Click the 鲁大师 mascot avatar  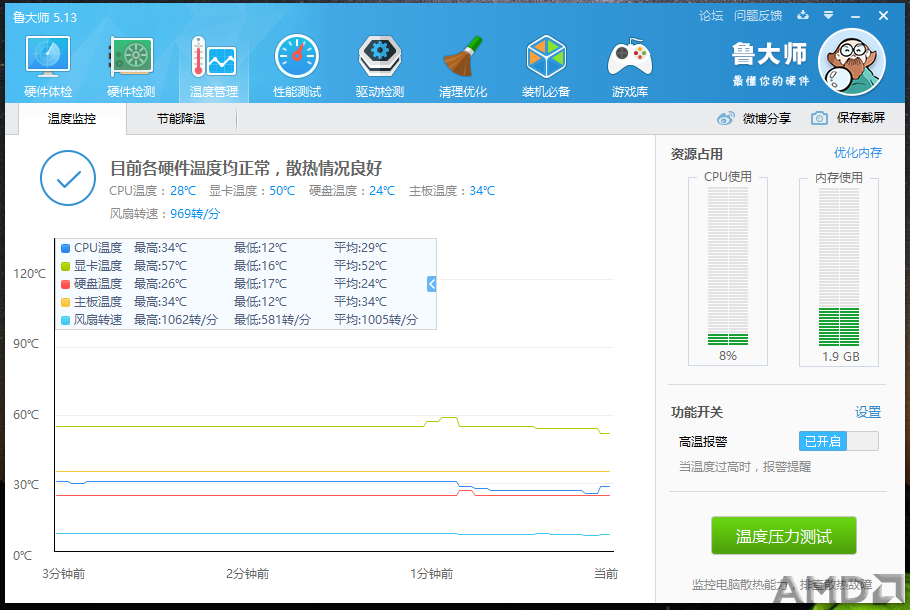[x=851, y=62]
